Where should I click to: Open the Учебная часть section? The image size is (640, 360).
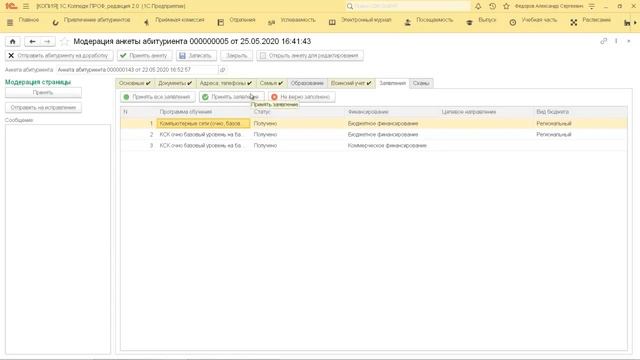533,22
